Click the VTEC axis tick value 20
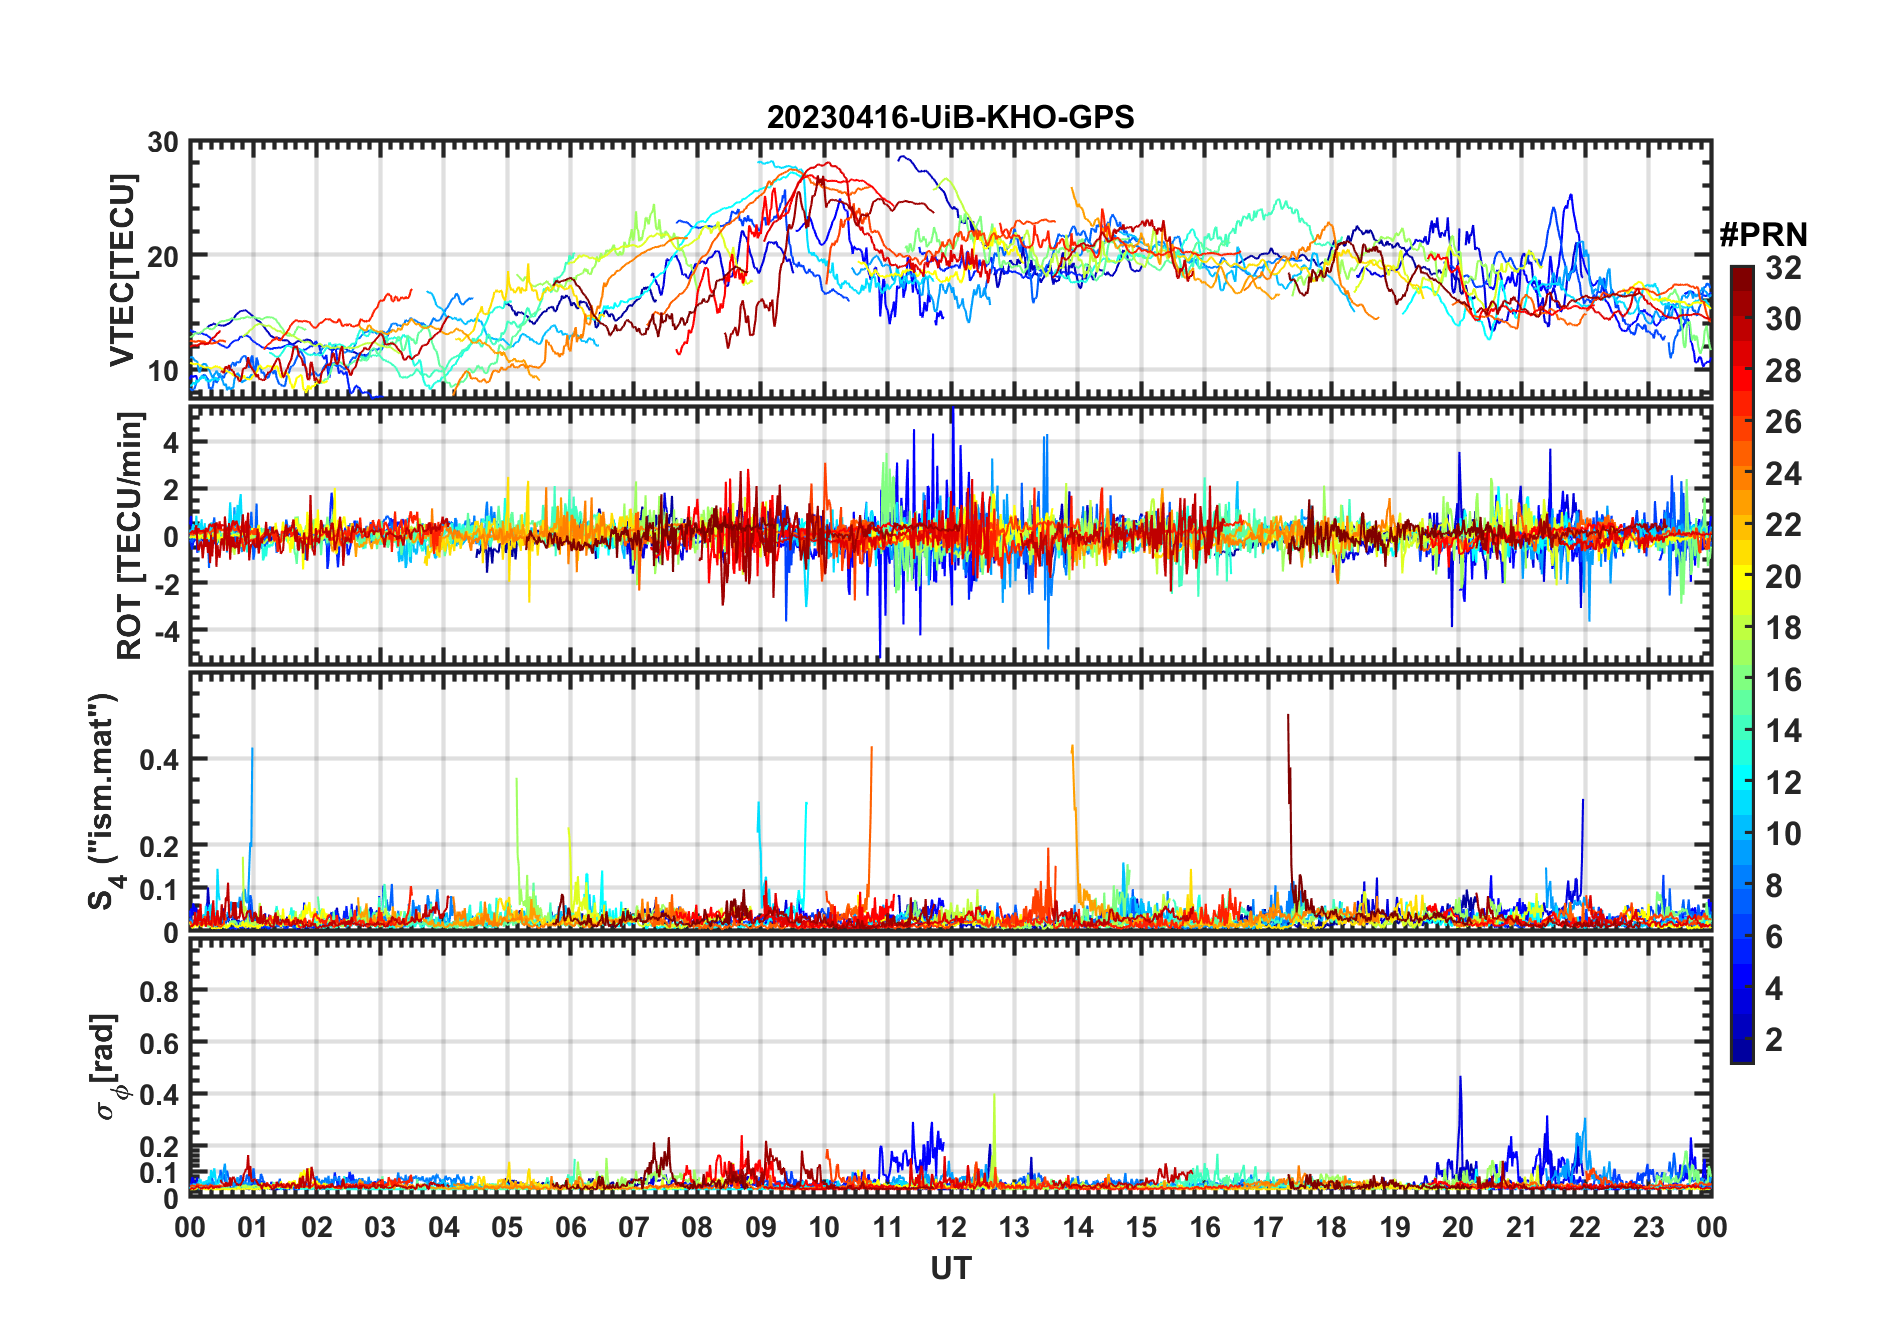 point(163,256)
